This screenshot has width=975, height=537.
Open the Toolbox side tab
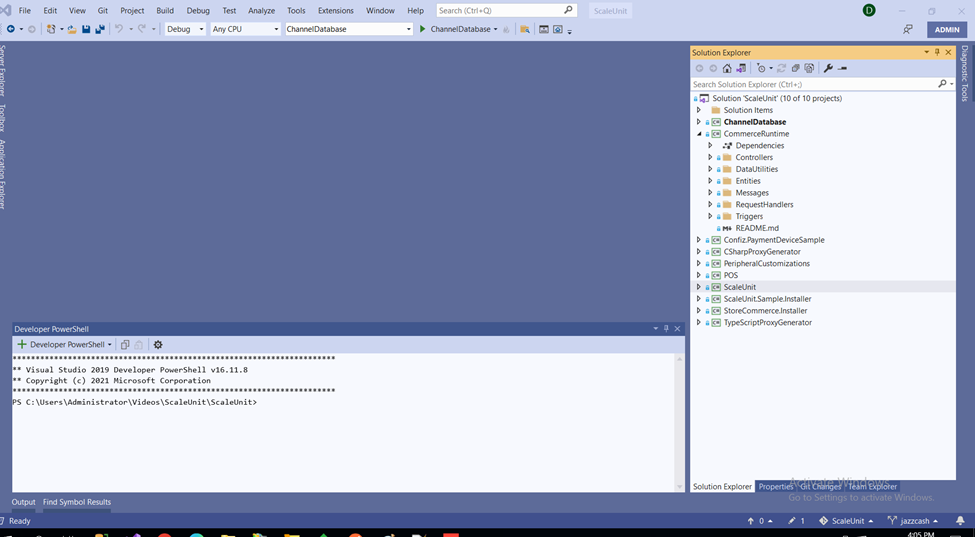click(3, 118)
